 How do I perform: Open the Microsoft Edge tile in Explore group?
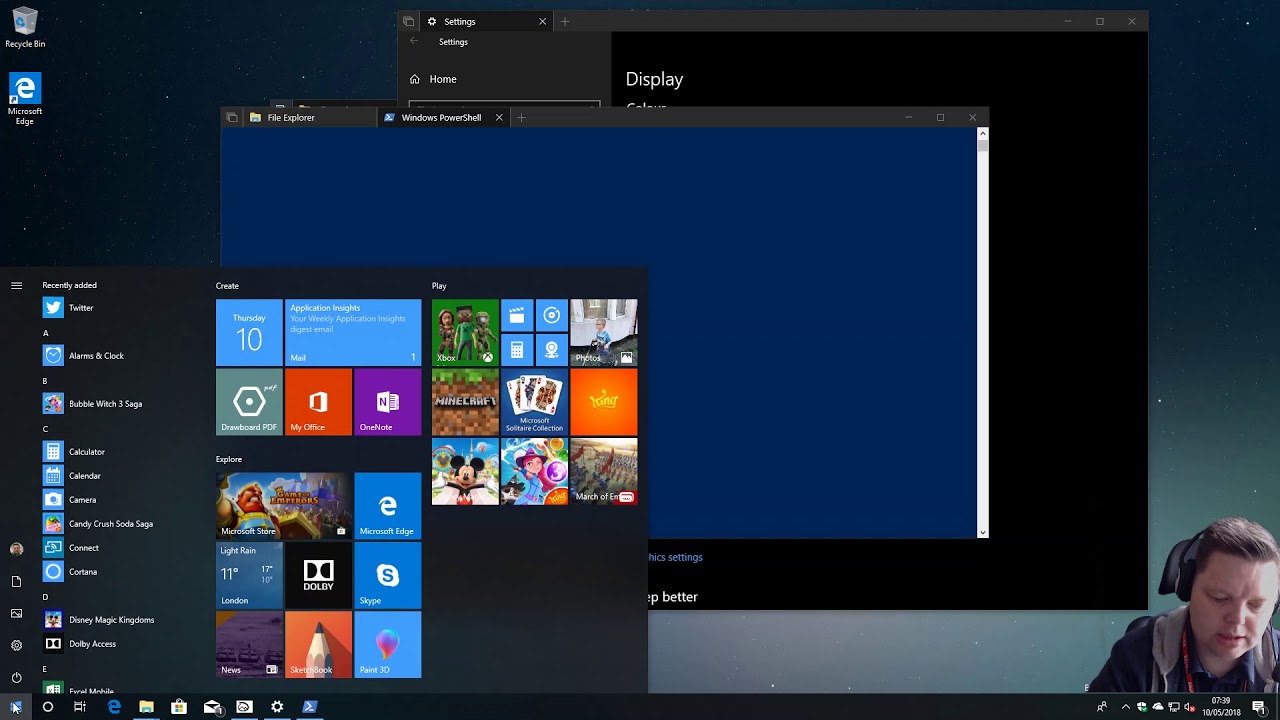[x=388, y=506]
